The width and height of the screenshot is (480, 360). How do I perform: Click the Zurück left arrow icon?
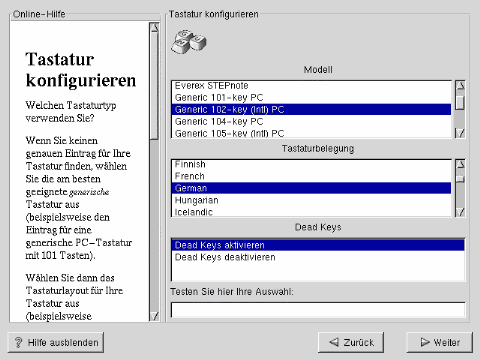334,342
